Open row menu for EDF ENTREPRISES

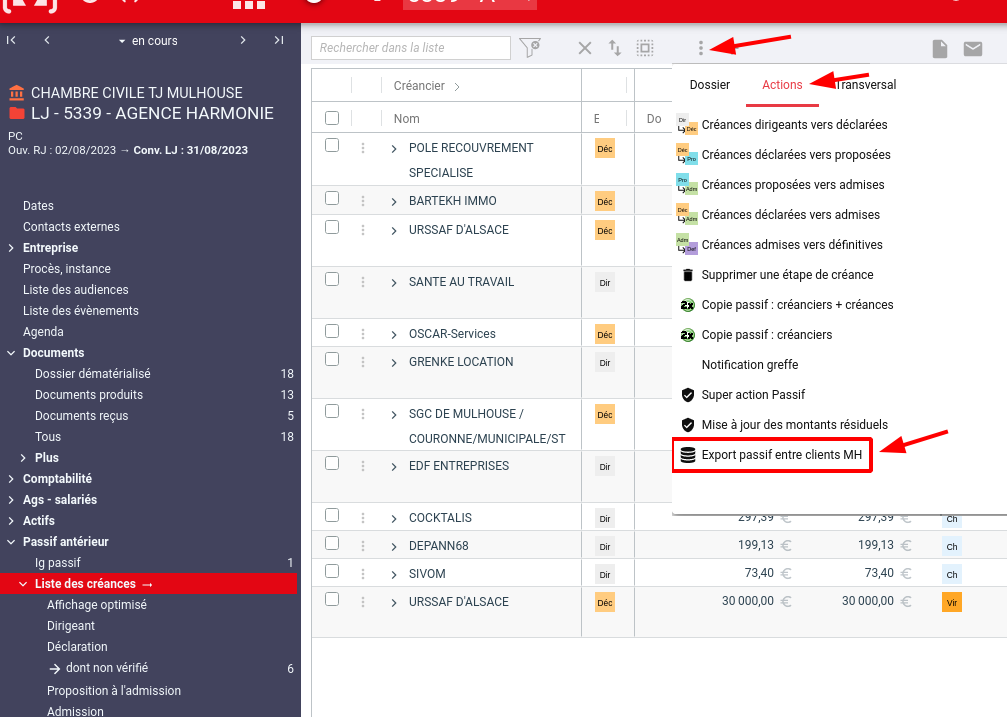point(363,466)
